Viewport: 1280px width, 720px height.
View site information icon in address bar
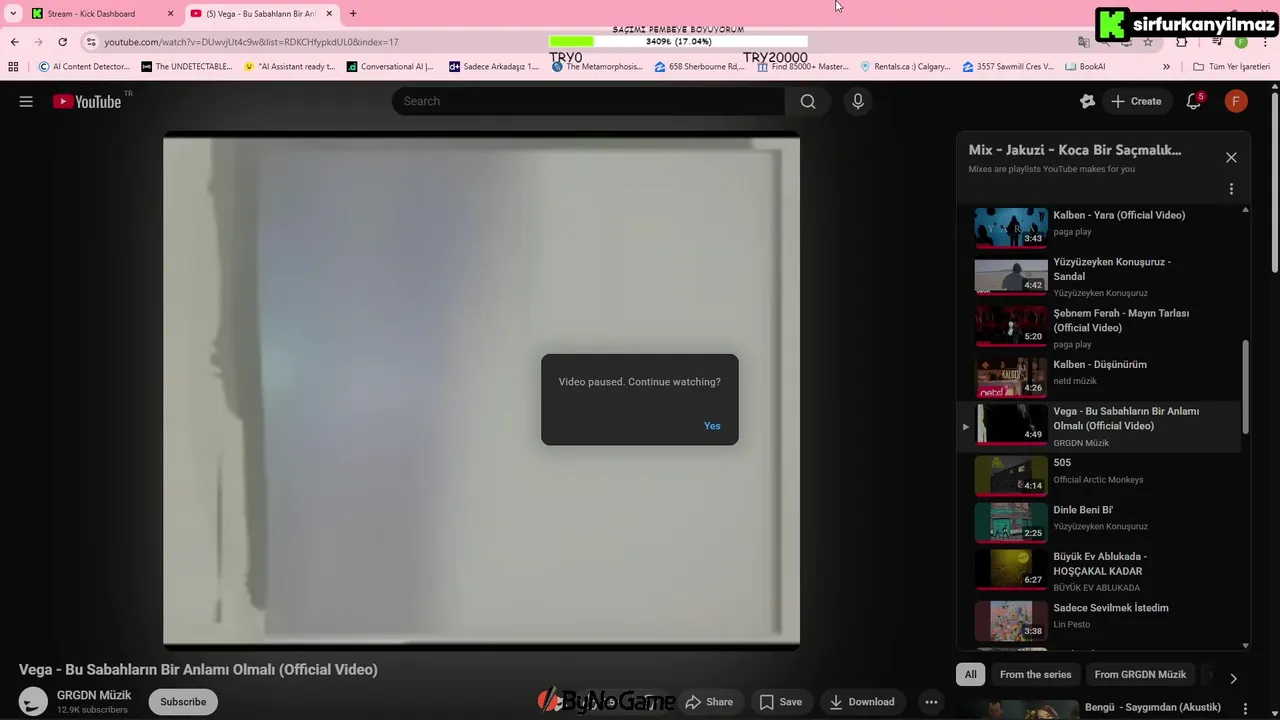pyautogui.click(x=91, y=42)
